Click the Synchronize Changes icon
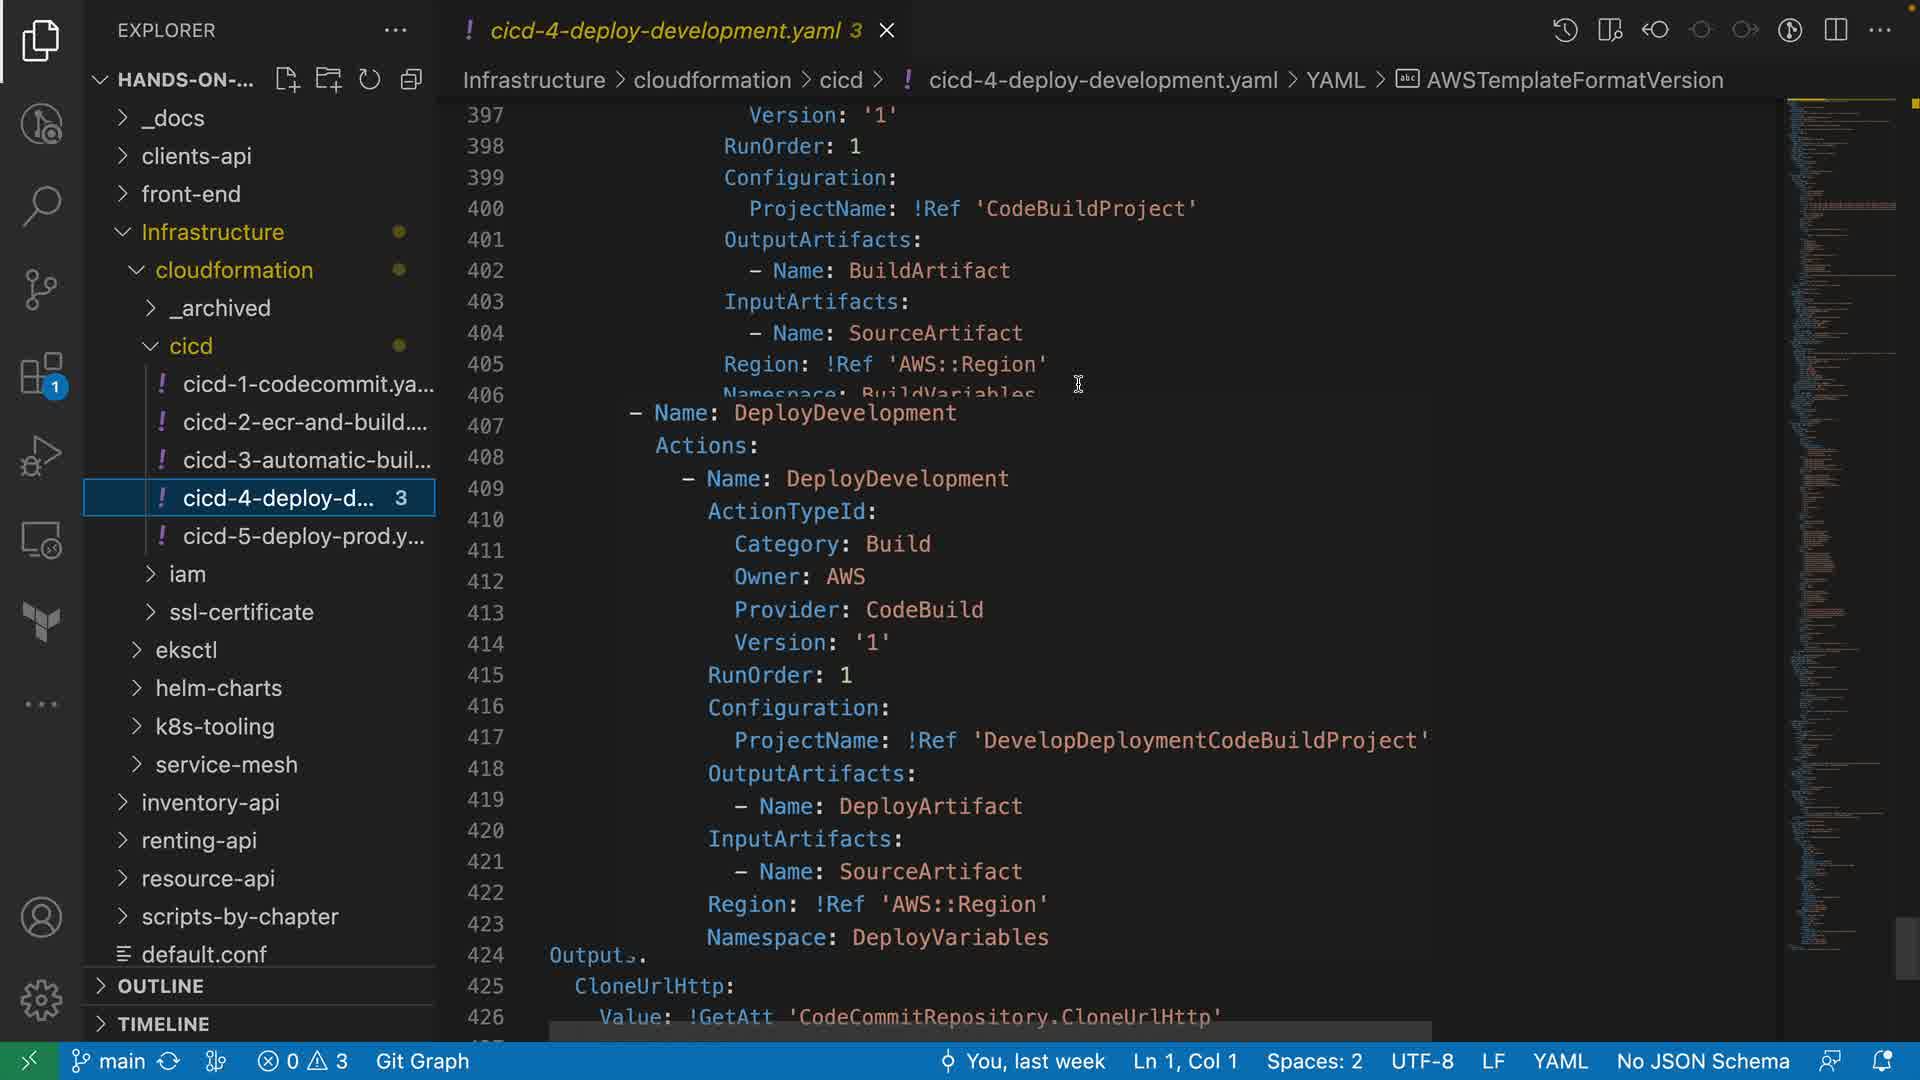The image size is (1920, 1080). [169, 1061]
